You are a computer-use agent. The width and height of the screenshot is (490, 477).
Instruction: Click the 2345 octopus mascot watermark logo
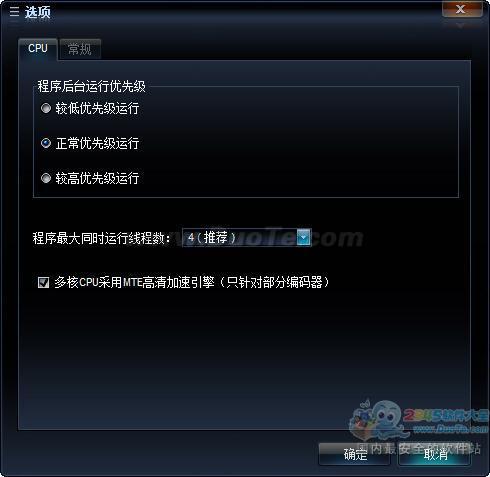point(380,419)
